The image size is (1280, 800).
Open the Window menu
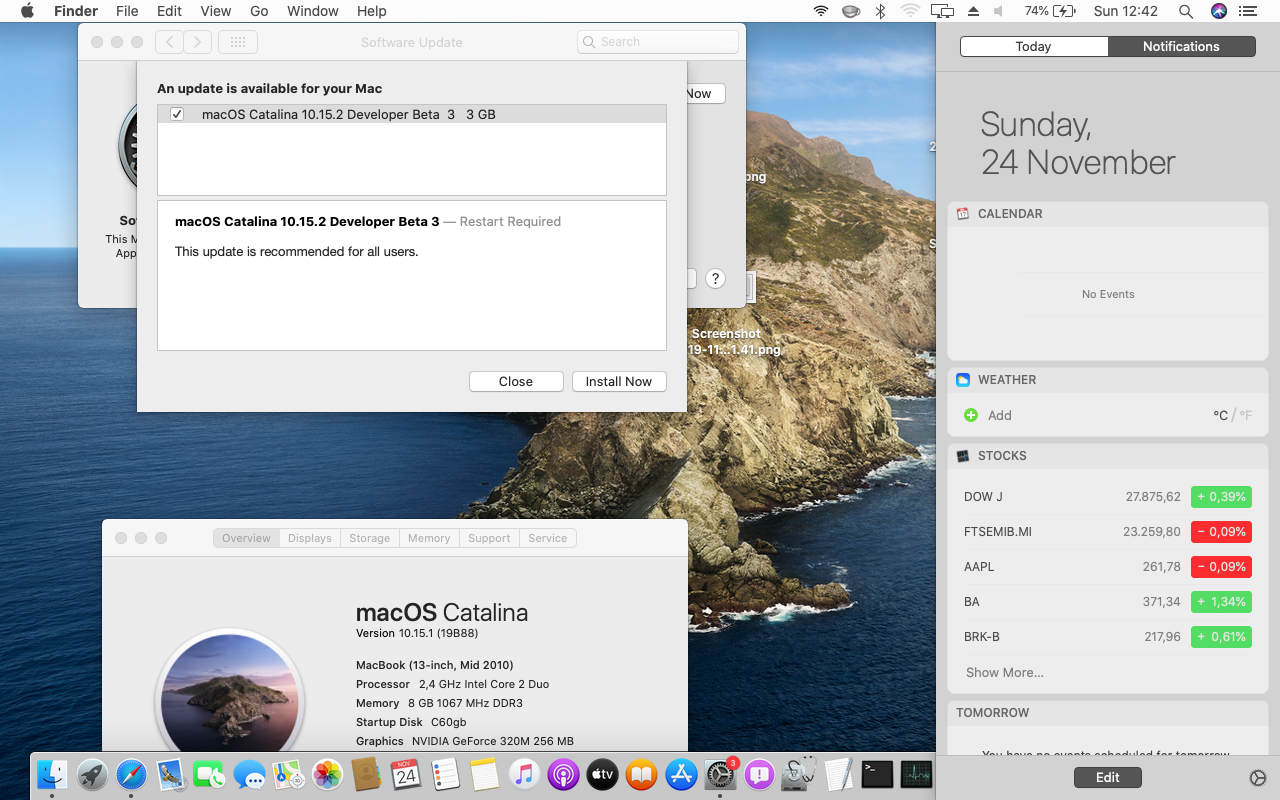[x=313, y=11]
